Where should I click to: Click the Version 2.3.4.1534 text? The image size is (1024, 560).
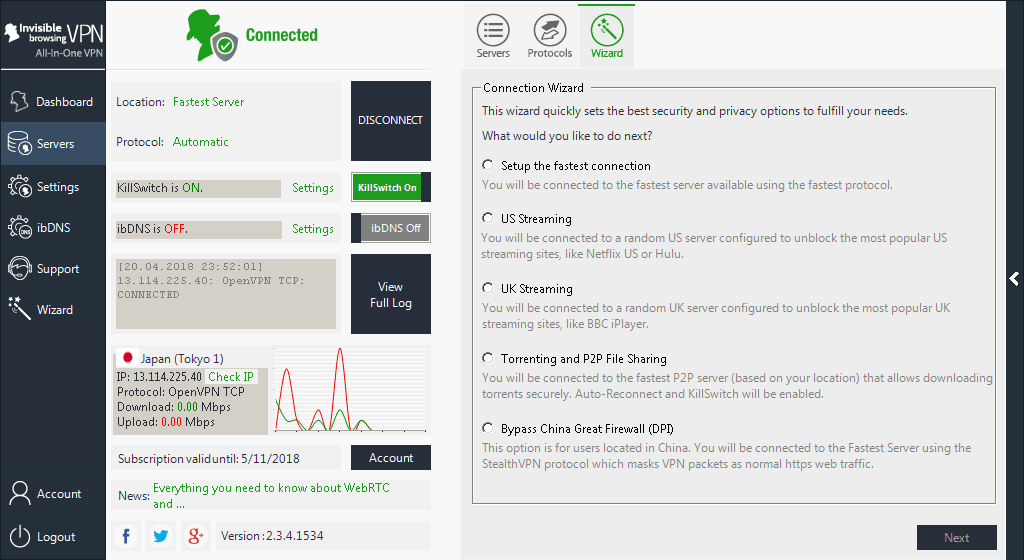pos(272,536)
